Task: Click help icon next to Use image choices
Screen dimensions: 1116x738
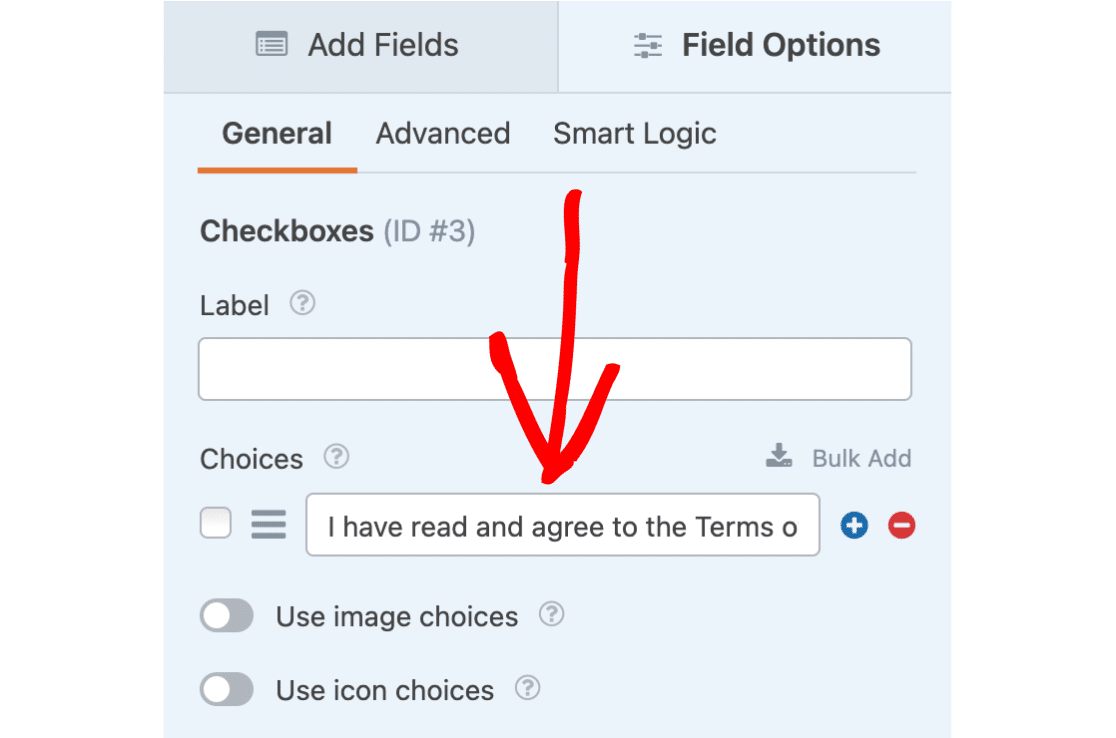Action: click(551, 615)
